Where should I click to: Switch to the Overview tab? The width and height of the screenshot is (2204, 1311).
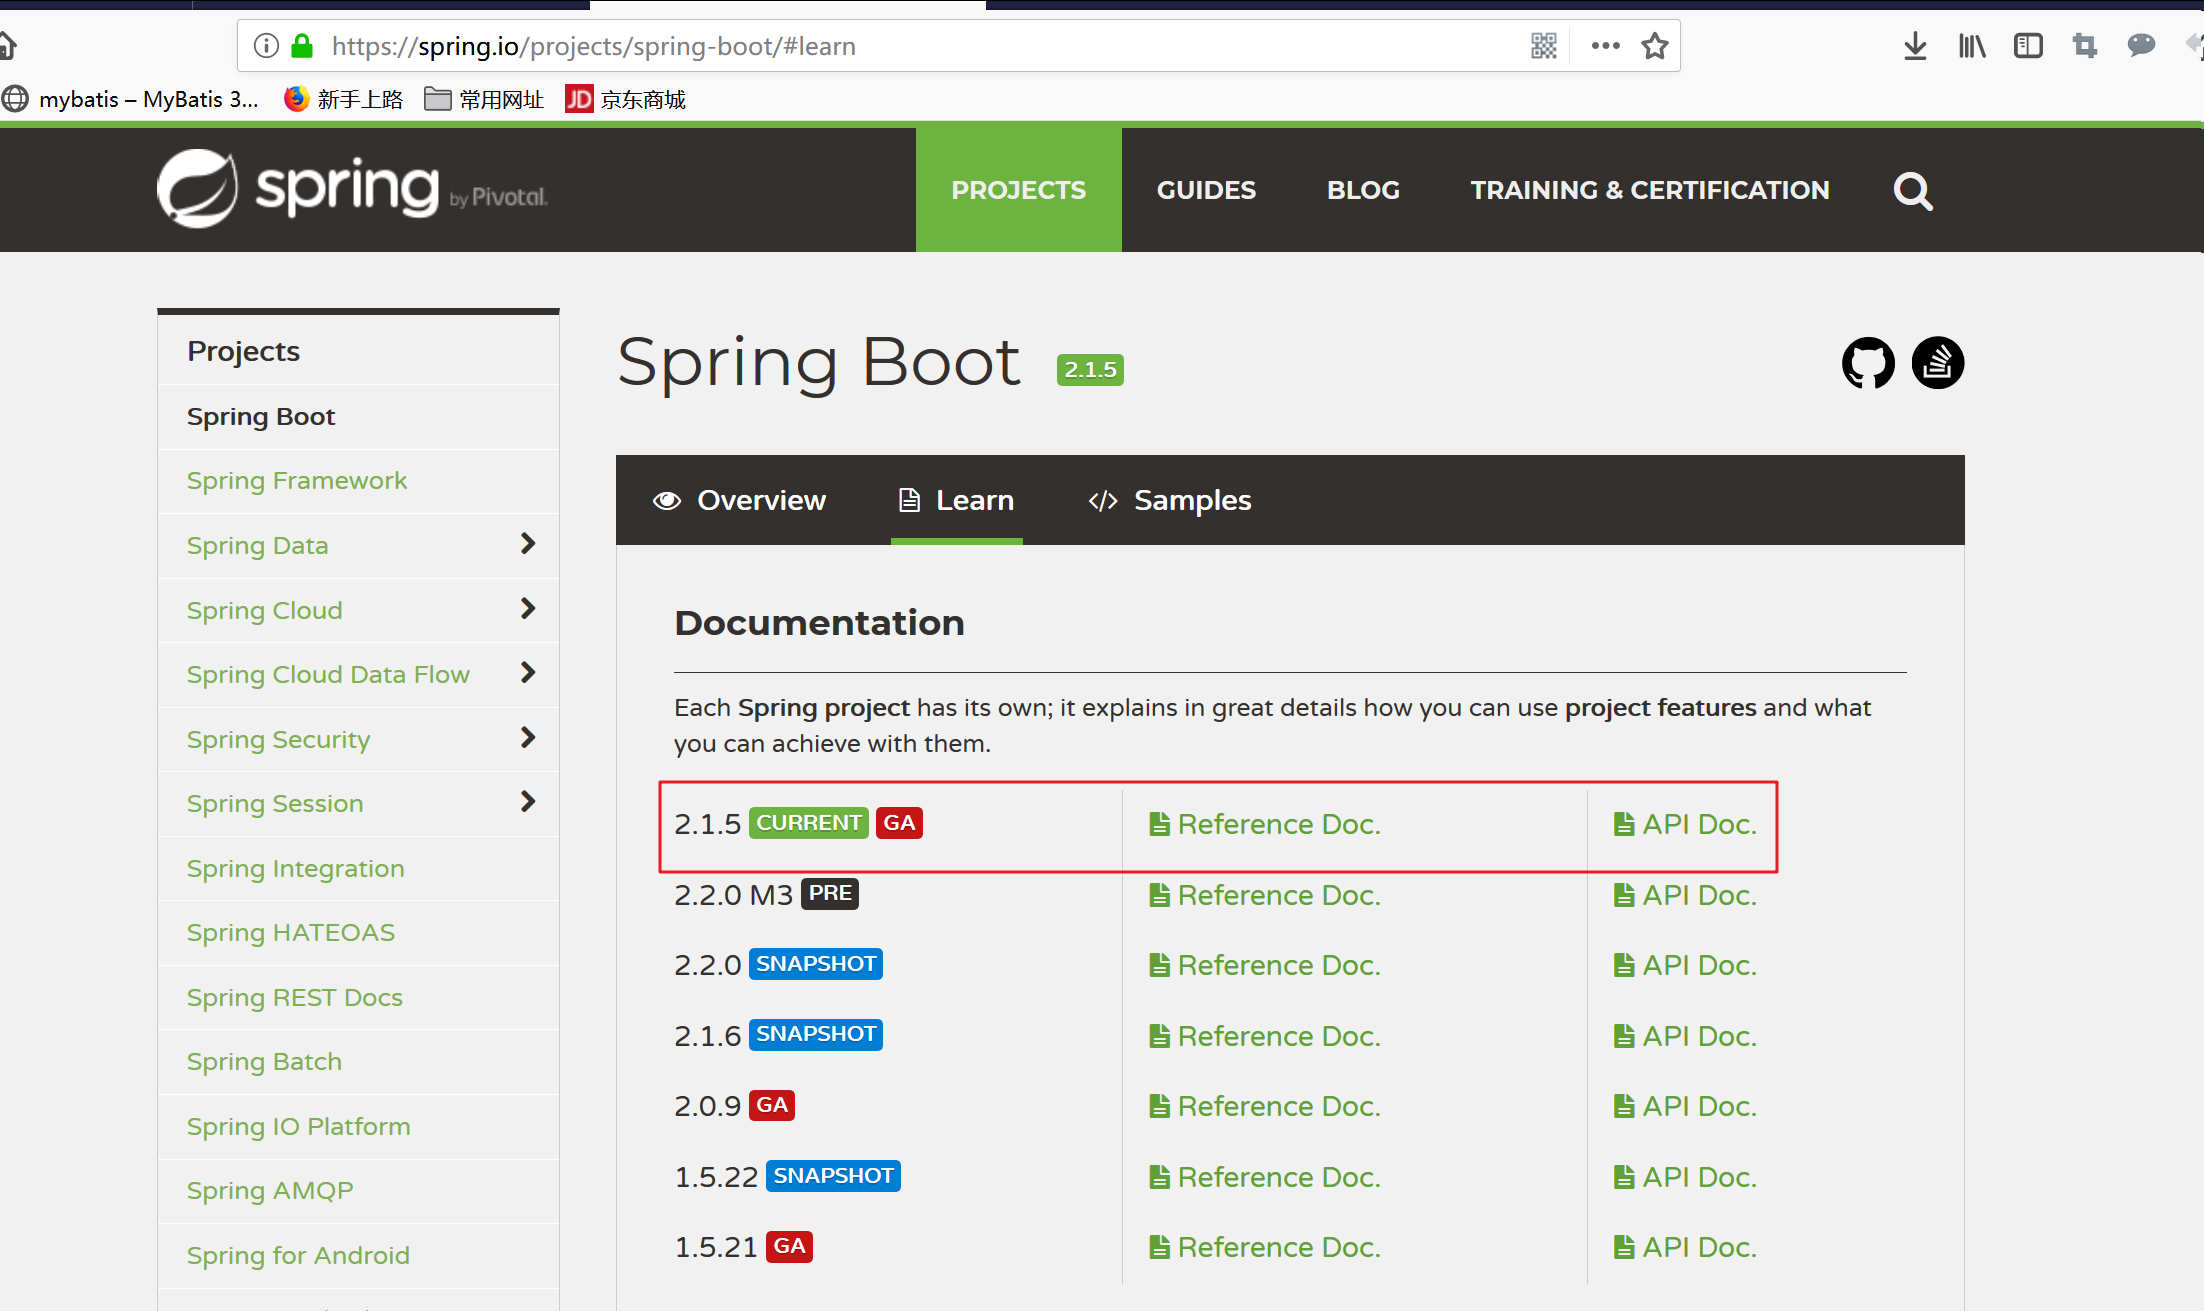point(740,500)
